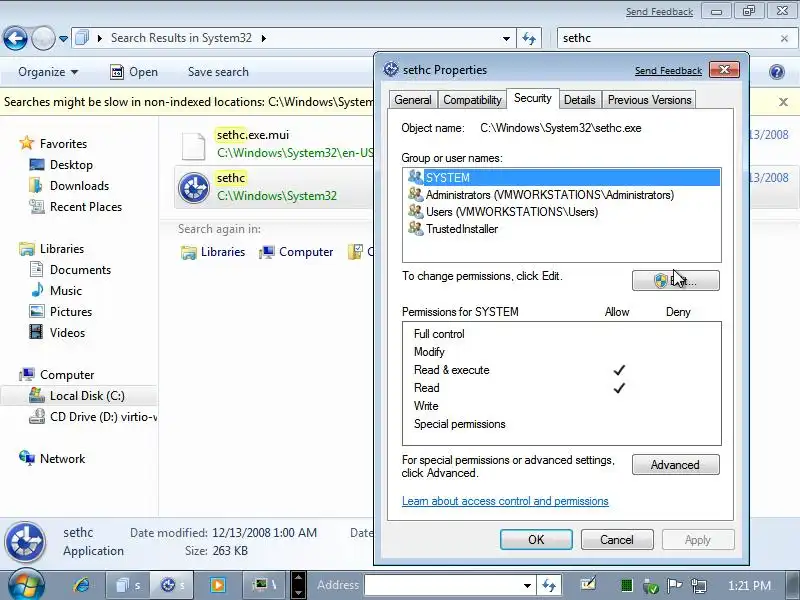800x600 pixels.
Task: Select the sethc.exe.mui file result
Action: (276, 143)
